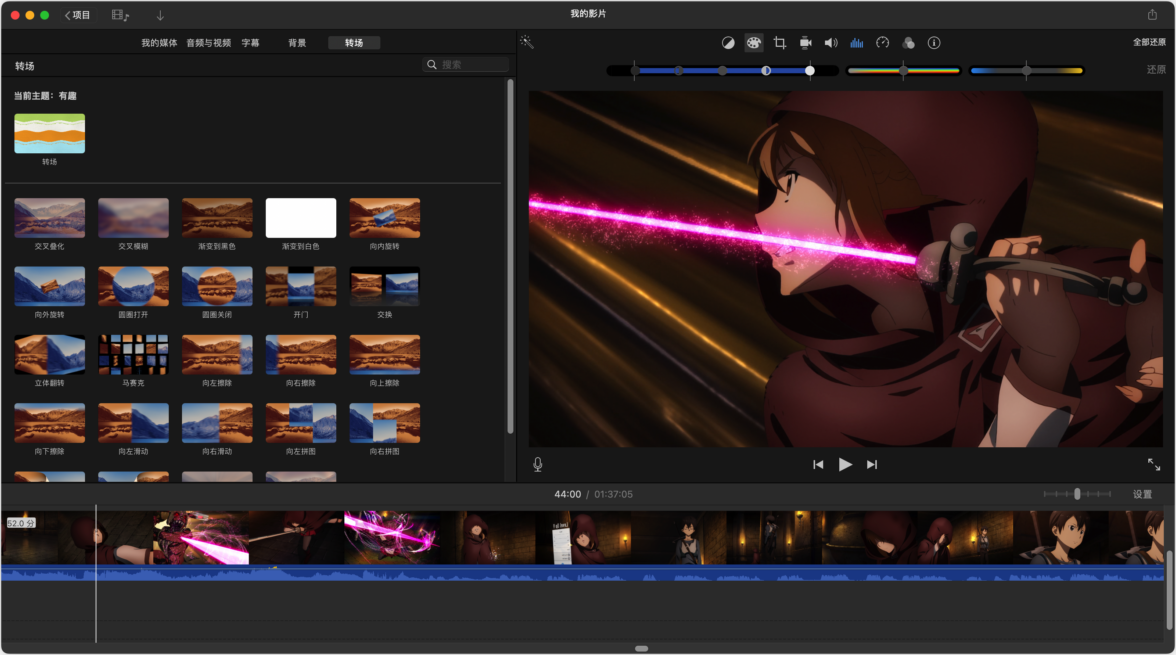
Task: Skip to the previous clip
Action: 818,464
